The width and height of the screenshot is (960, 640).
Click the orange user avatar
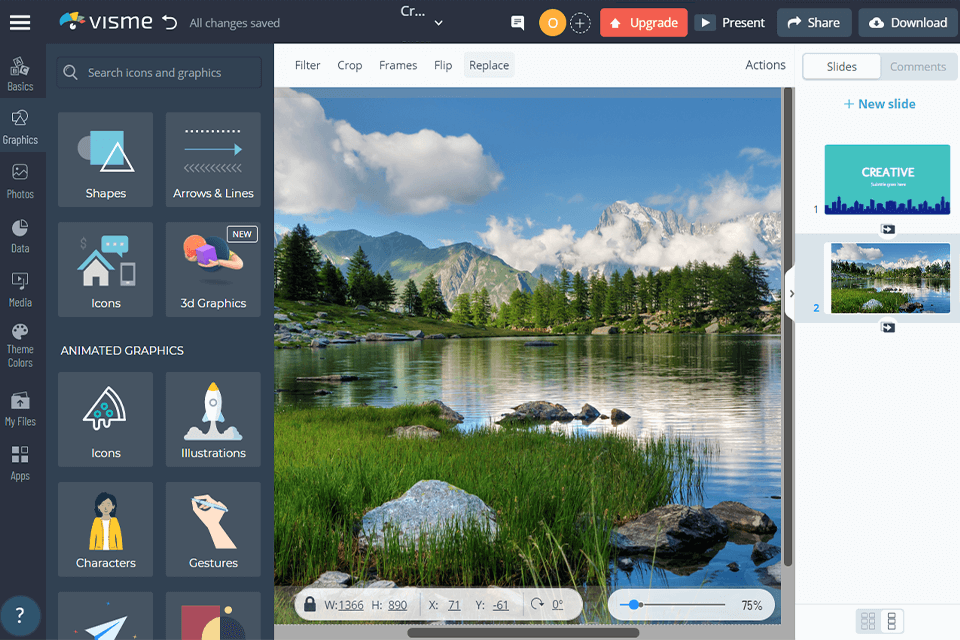[552, 23]
